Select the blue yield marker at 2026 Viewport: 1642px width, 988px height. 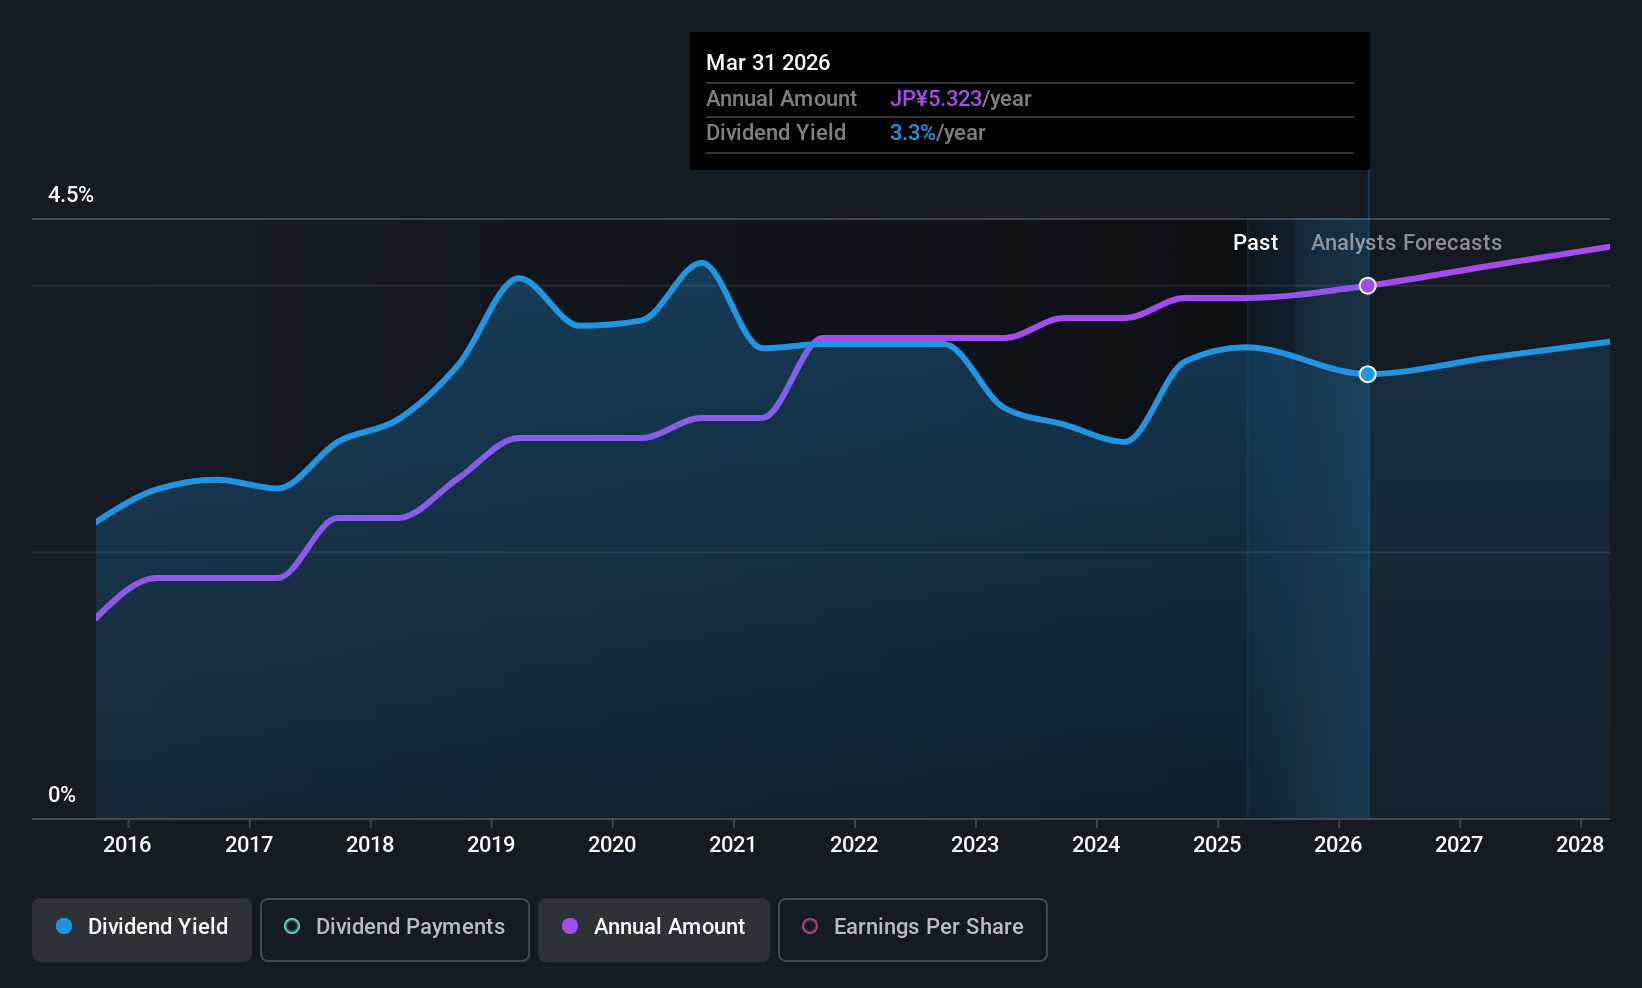tap(1368, 374)
